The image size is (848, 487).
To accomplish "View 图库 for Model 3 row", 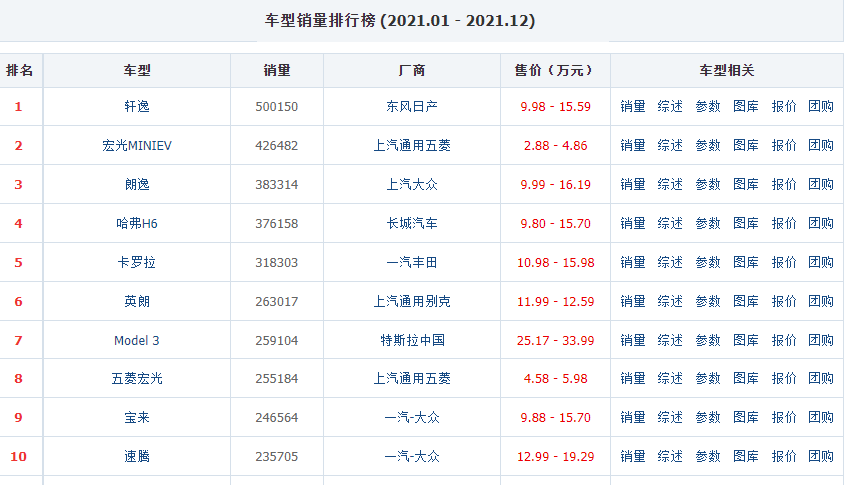I will pos(746,340).
